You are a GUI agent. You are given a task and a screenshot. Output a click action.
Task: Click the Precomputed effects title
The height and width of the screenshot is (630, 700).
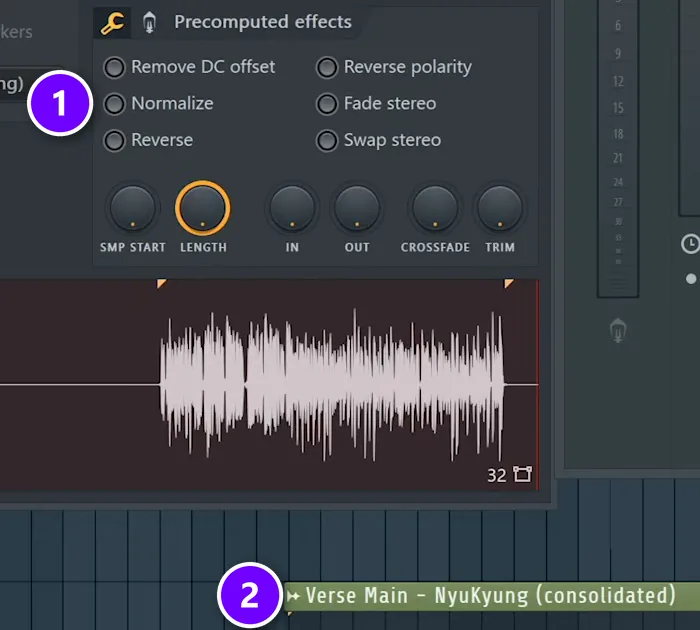coord(263,22)
